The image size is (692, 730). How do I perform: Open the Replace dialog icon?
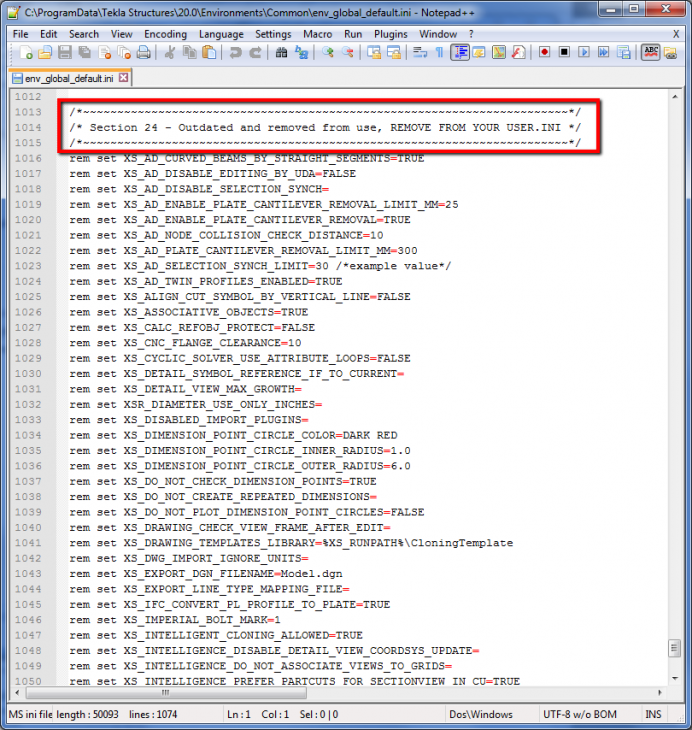pos(301,53)
